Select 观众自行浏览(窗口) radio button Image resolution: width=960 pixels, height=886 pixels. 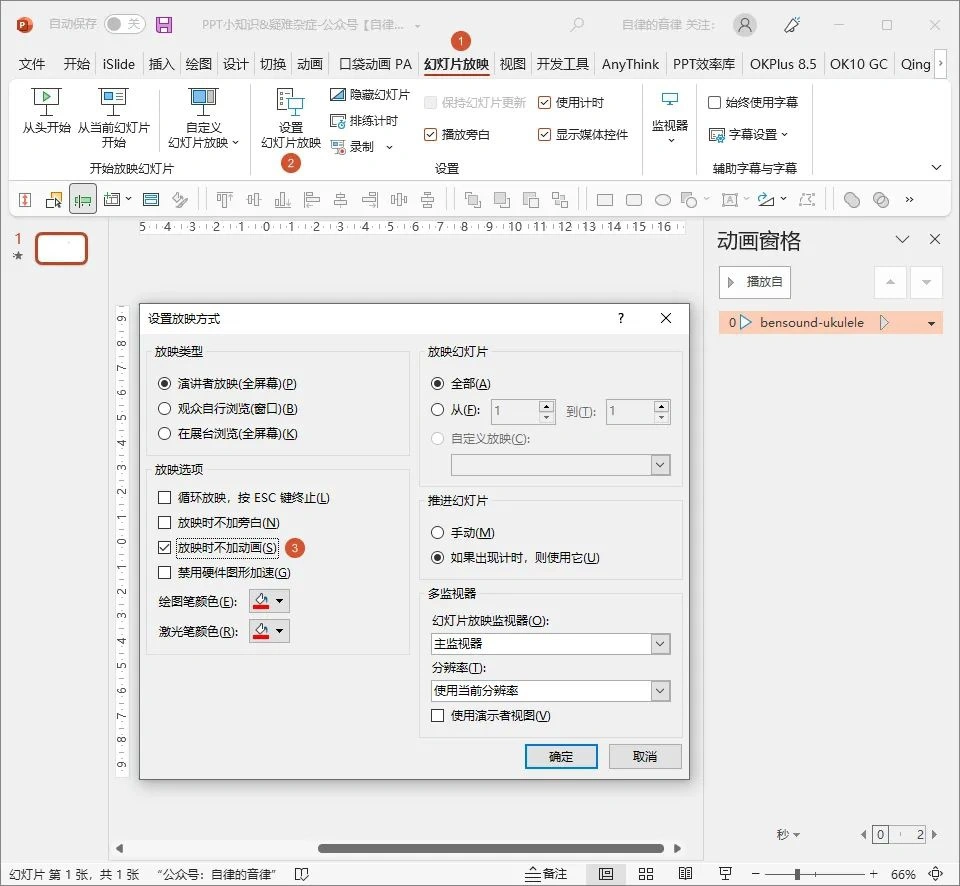164,408
